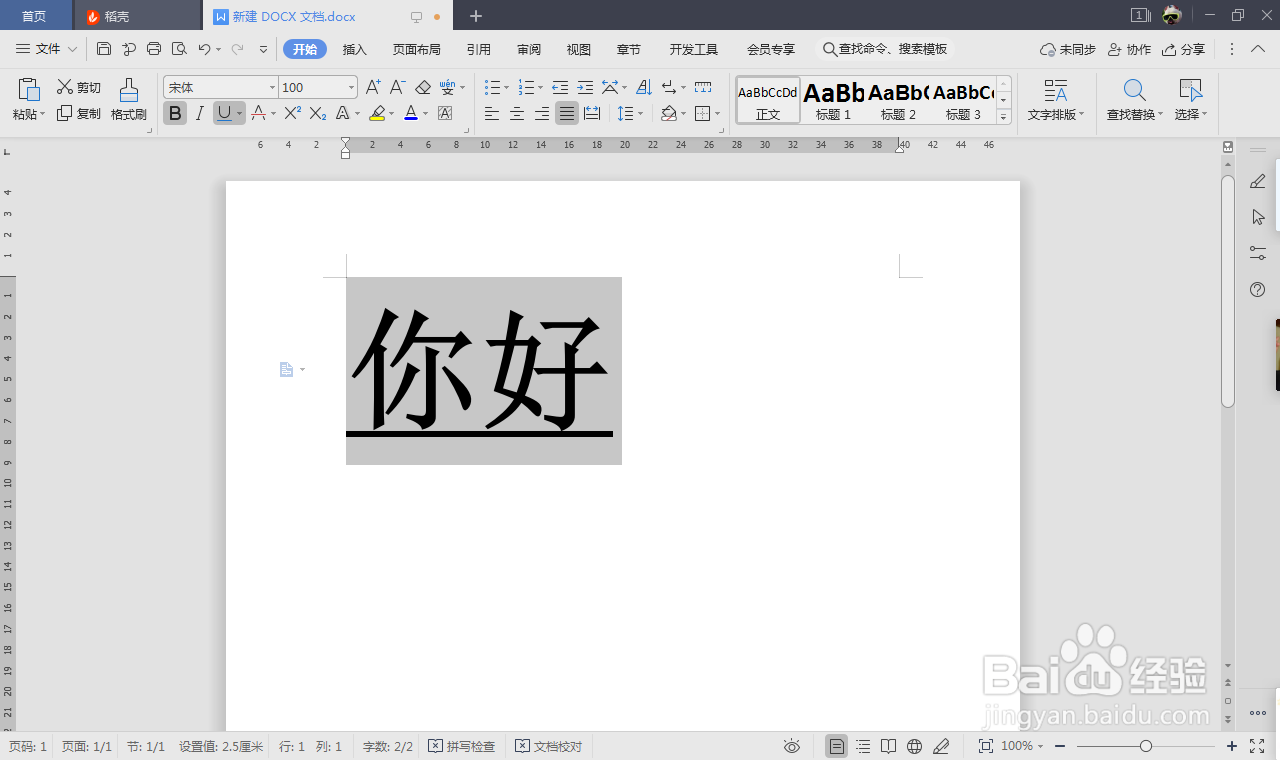Click the command search box (查找命令)

pyautogui.click(x=885, y=49)
